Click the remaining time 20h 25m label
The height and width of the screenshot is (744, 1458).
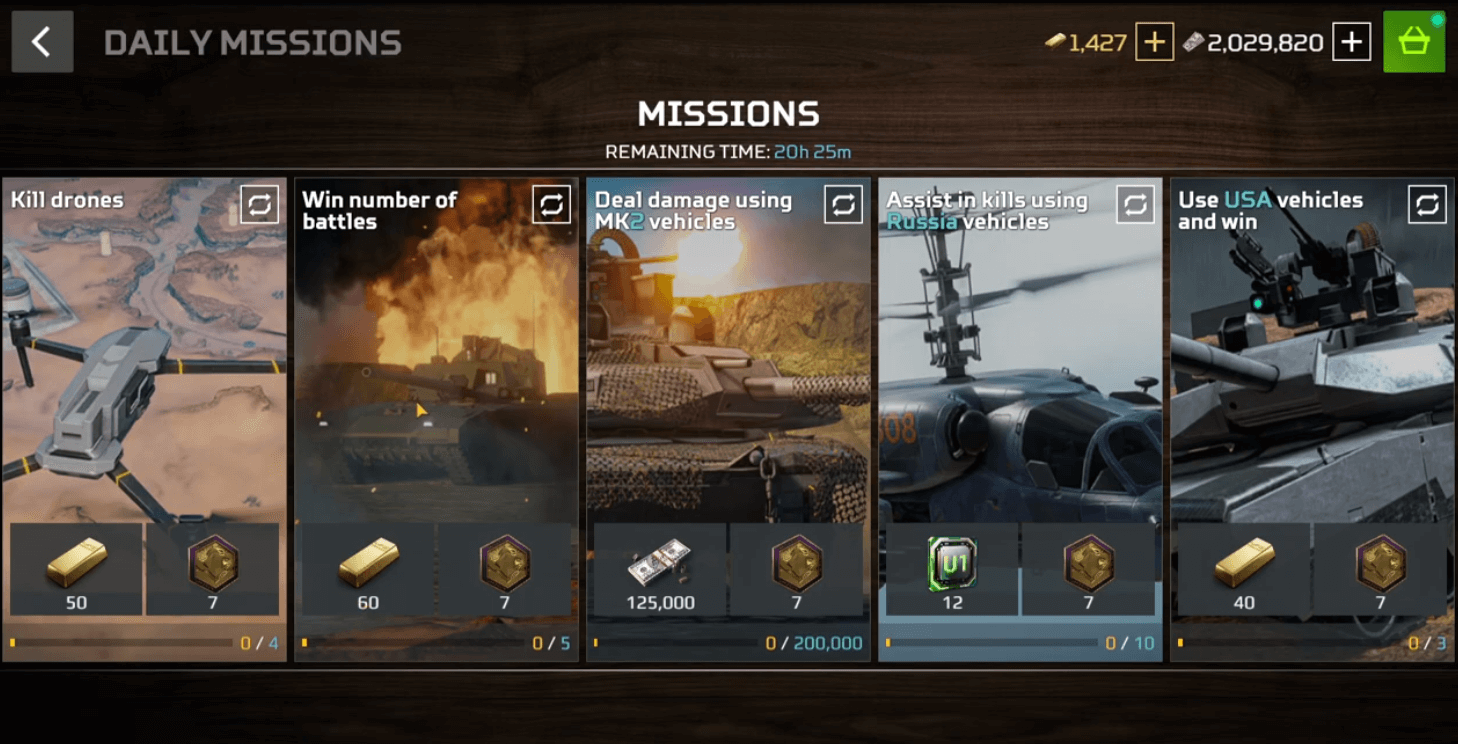[812, 152]
